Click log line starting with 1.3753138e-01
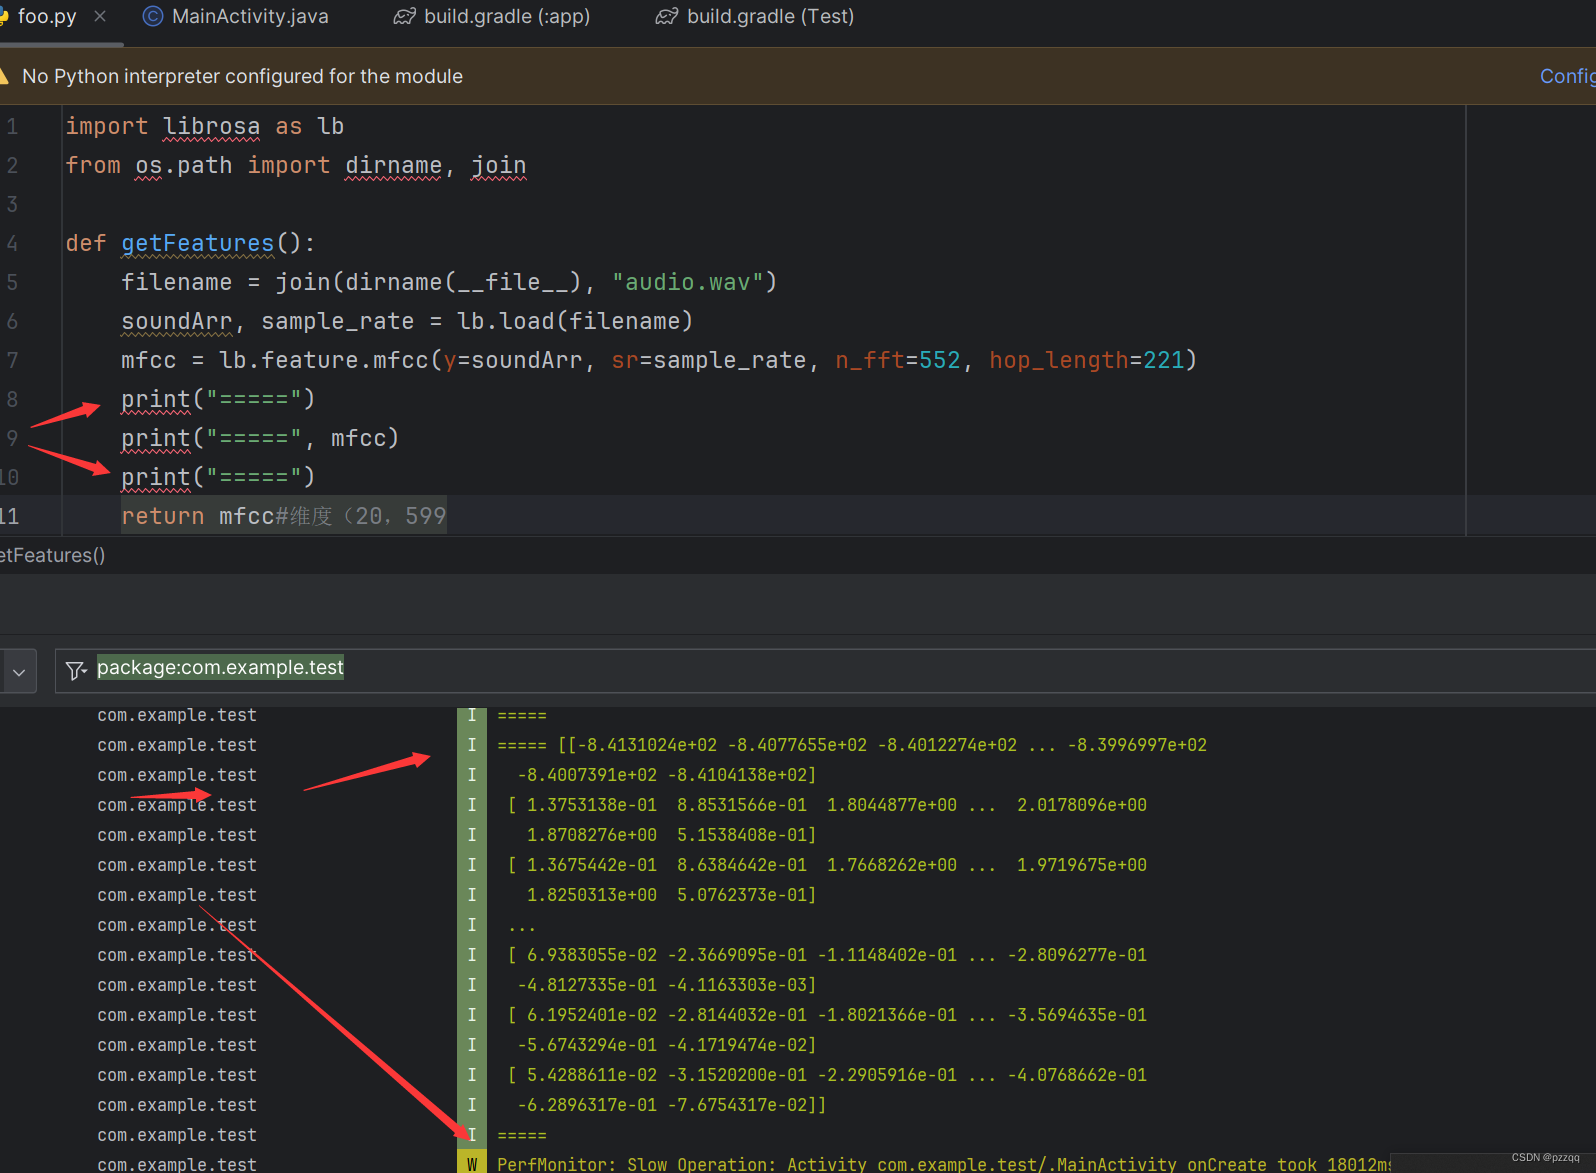This screenshot has width=1596, height=1173. 827,805
